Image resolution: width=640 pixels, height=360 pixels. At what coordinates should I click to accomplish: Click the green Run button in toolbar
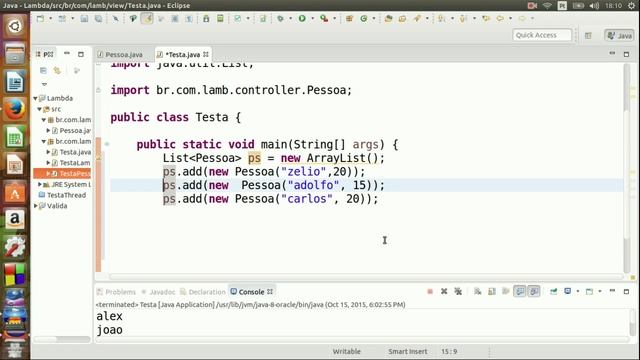(302, 18)
